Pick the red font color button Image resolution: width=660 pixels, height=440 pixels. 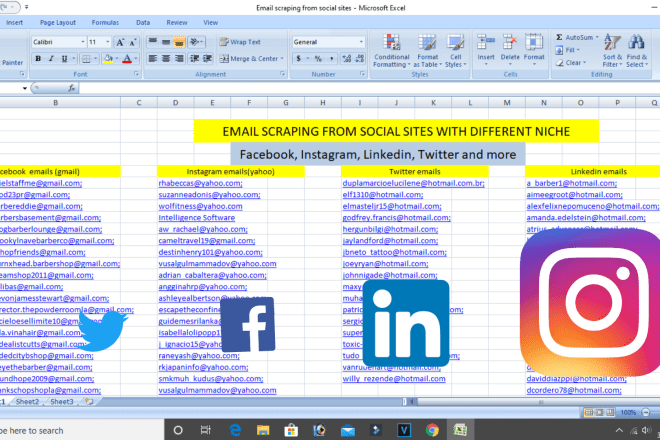[x=127, y=59]
